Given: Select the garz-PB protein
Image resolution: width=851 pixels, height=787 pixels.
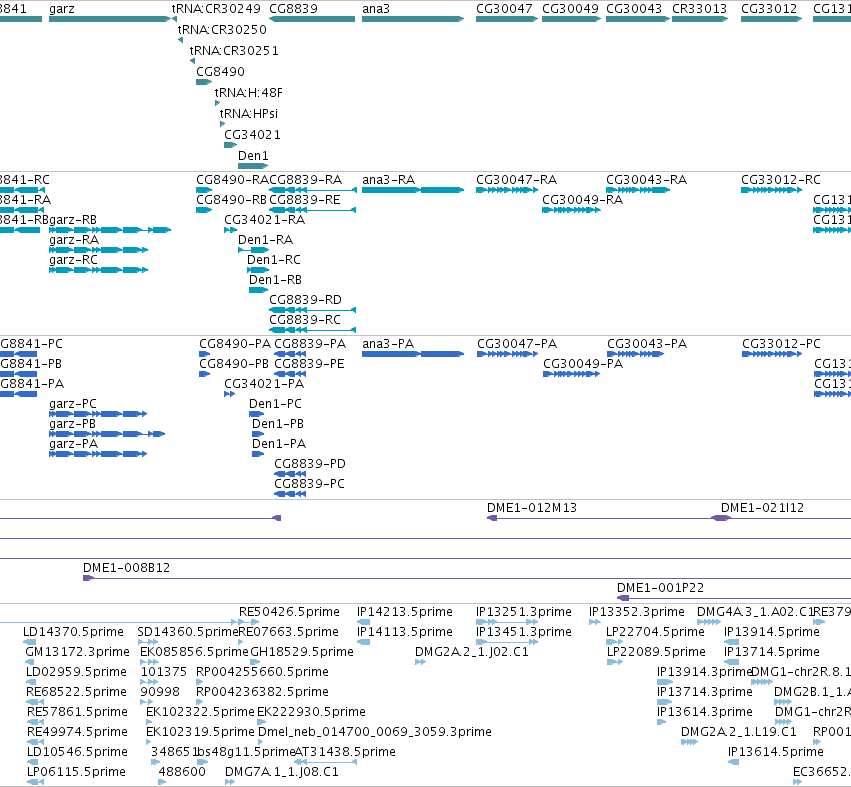Looking at the screenshot, I should click(107, 434).
